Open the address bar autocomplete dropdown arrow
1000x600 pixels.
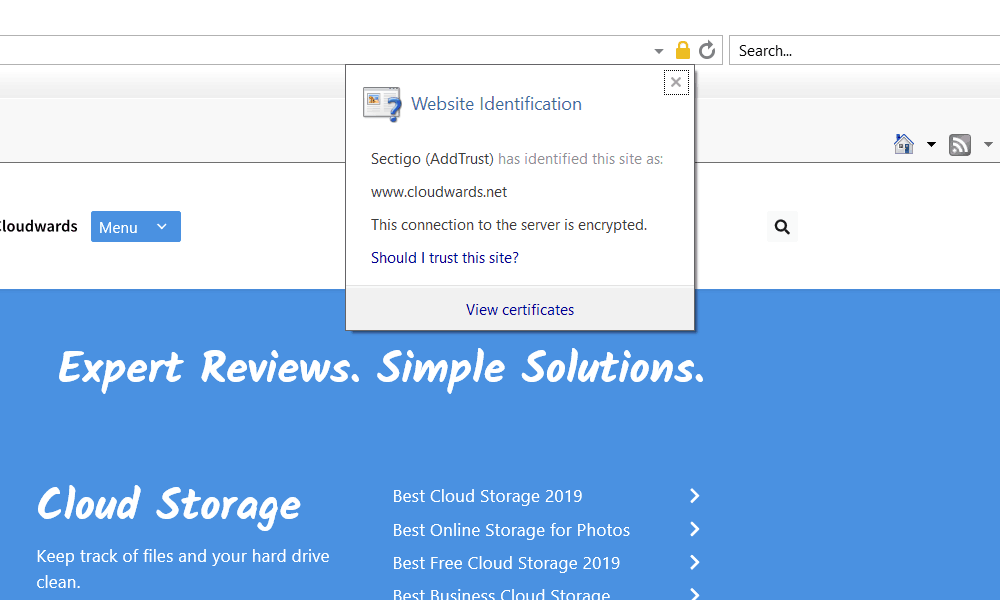click(x=659, y=51)
